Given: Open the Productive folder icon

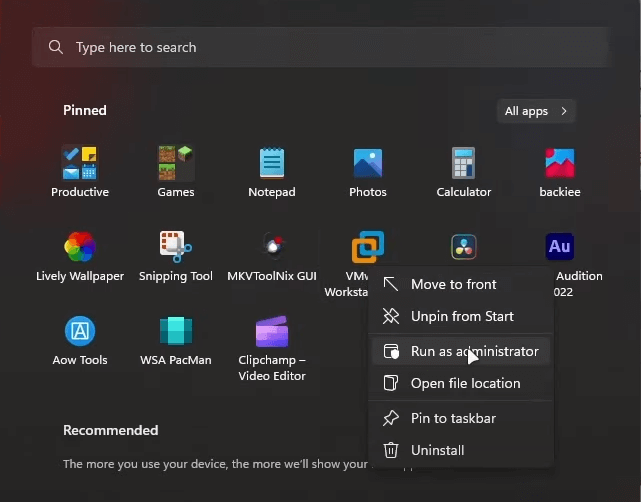Looking at the screenshot, I should pos(80,163).
